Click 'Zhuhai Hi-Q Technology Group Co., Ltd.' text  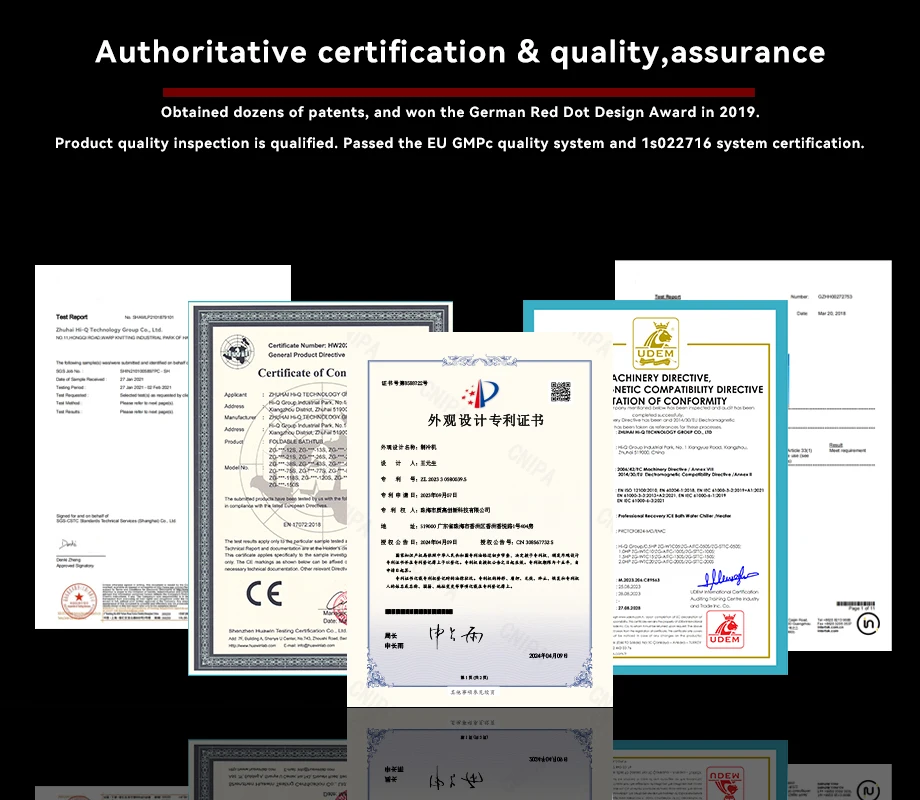click(109, 330)
